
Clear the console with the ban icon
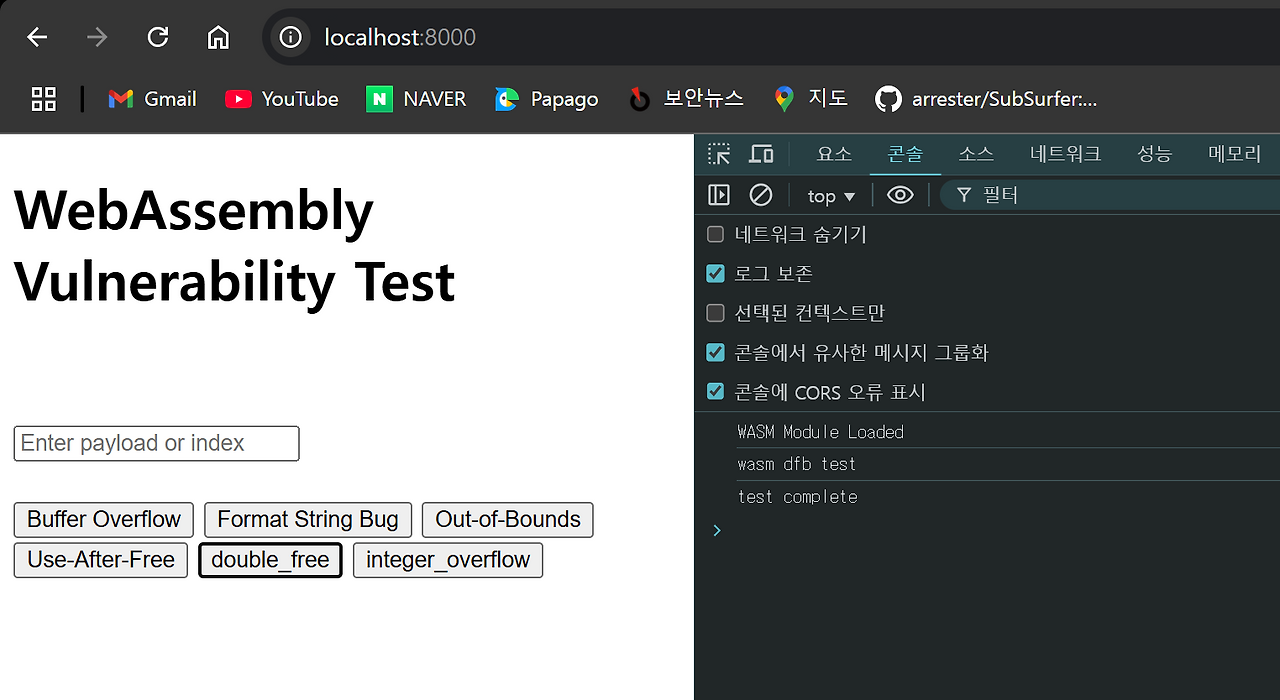coord(761,195)
